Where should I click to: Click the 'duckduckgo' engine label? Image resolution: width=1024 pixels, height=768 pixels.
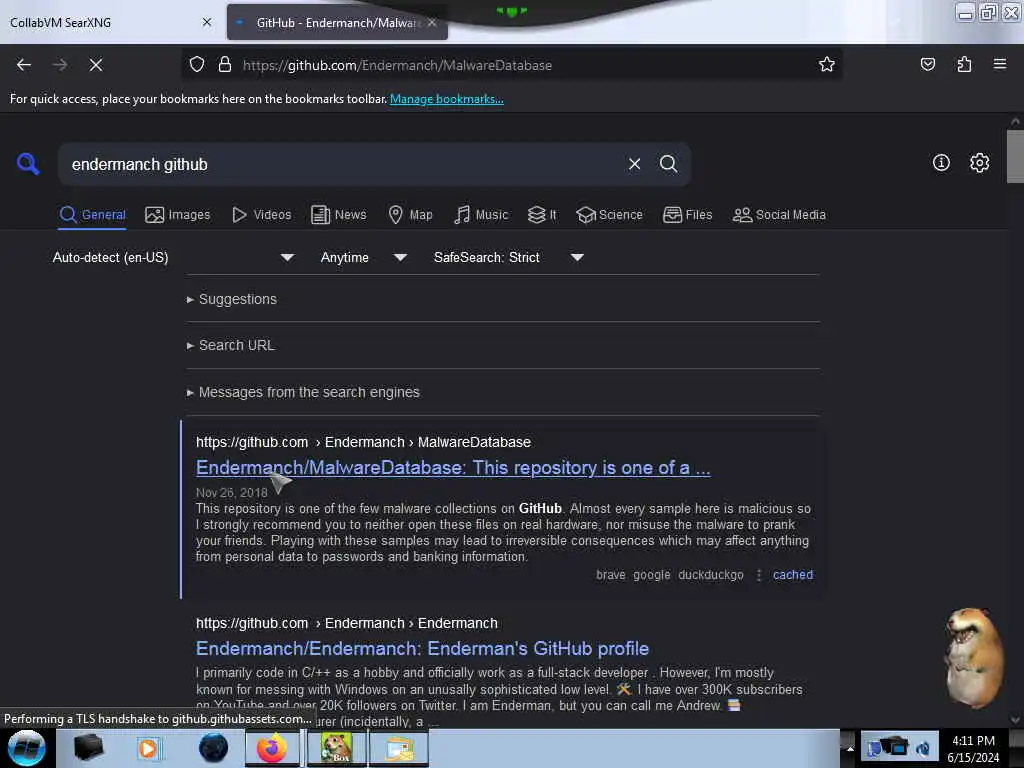711,575
